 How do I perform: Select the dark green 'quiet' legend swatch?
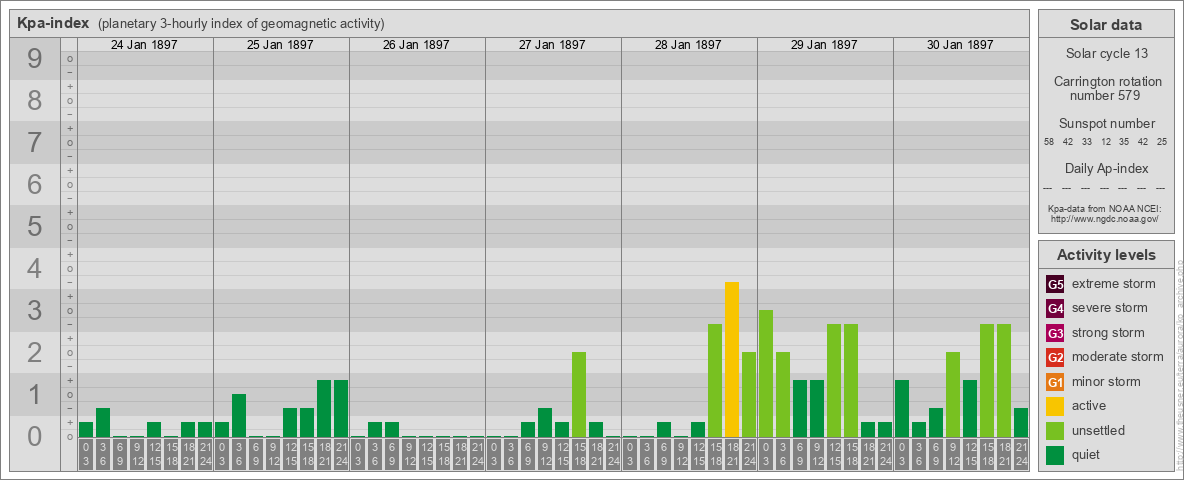(x=1055, y=454)
